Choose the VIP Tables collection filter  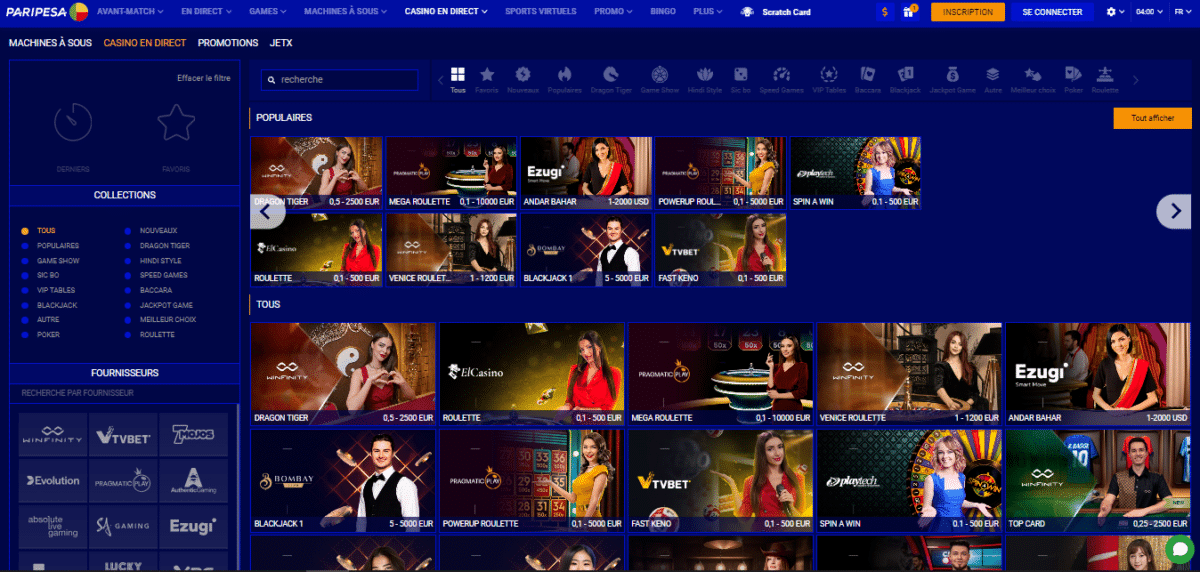(x=57, y=290)
